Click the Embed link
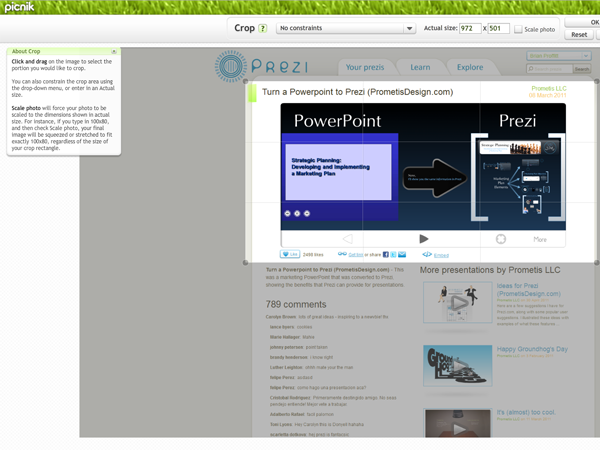Screen dimensions: 600x450 (441, 255)
